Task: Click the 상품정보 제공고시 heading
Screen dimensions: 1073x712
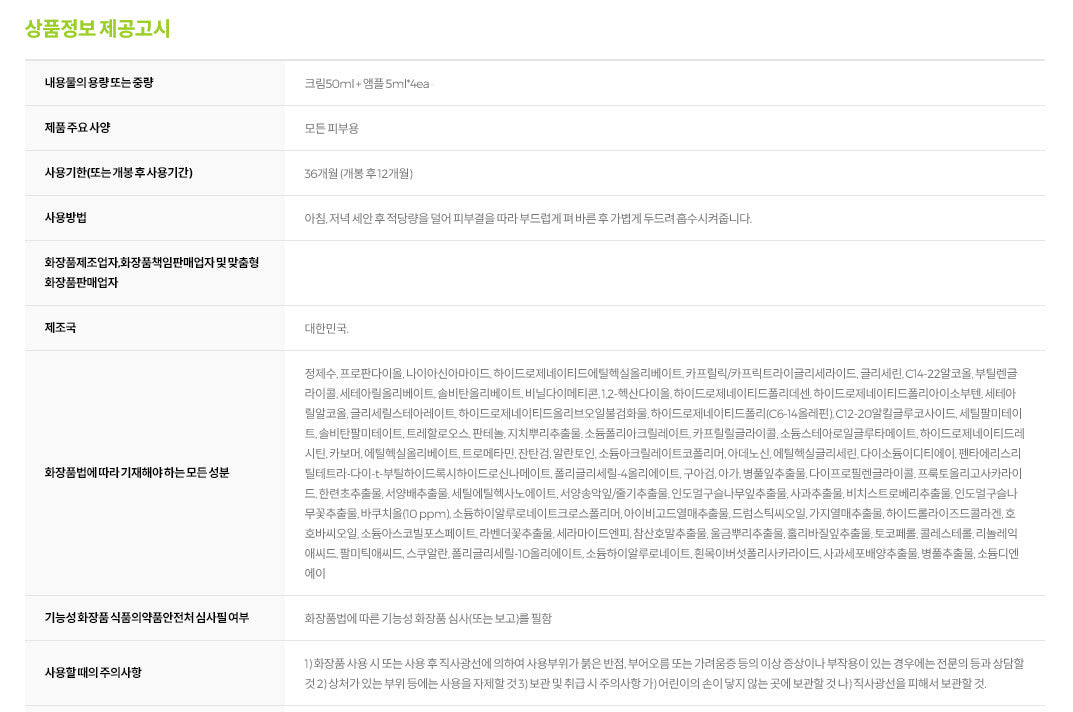Action: coord(97,28)
